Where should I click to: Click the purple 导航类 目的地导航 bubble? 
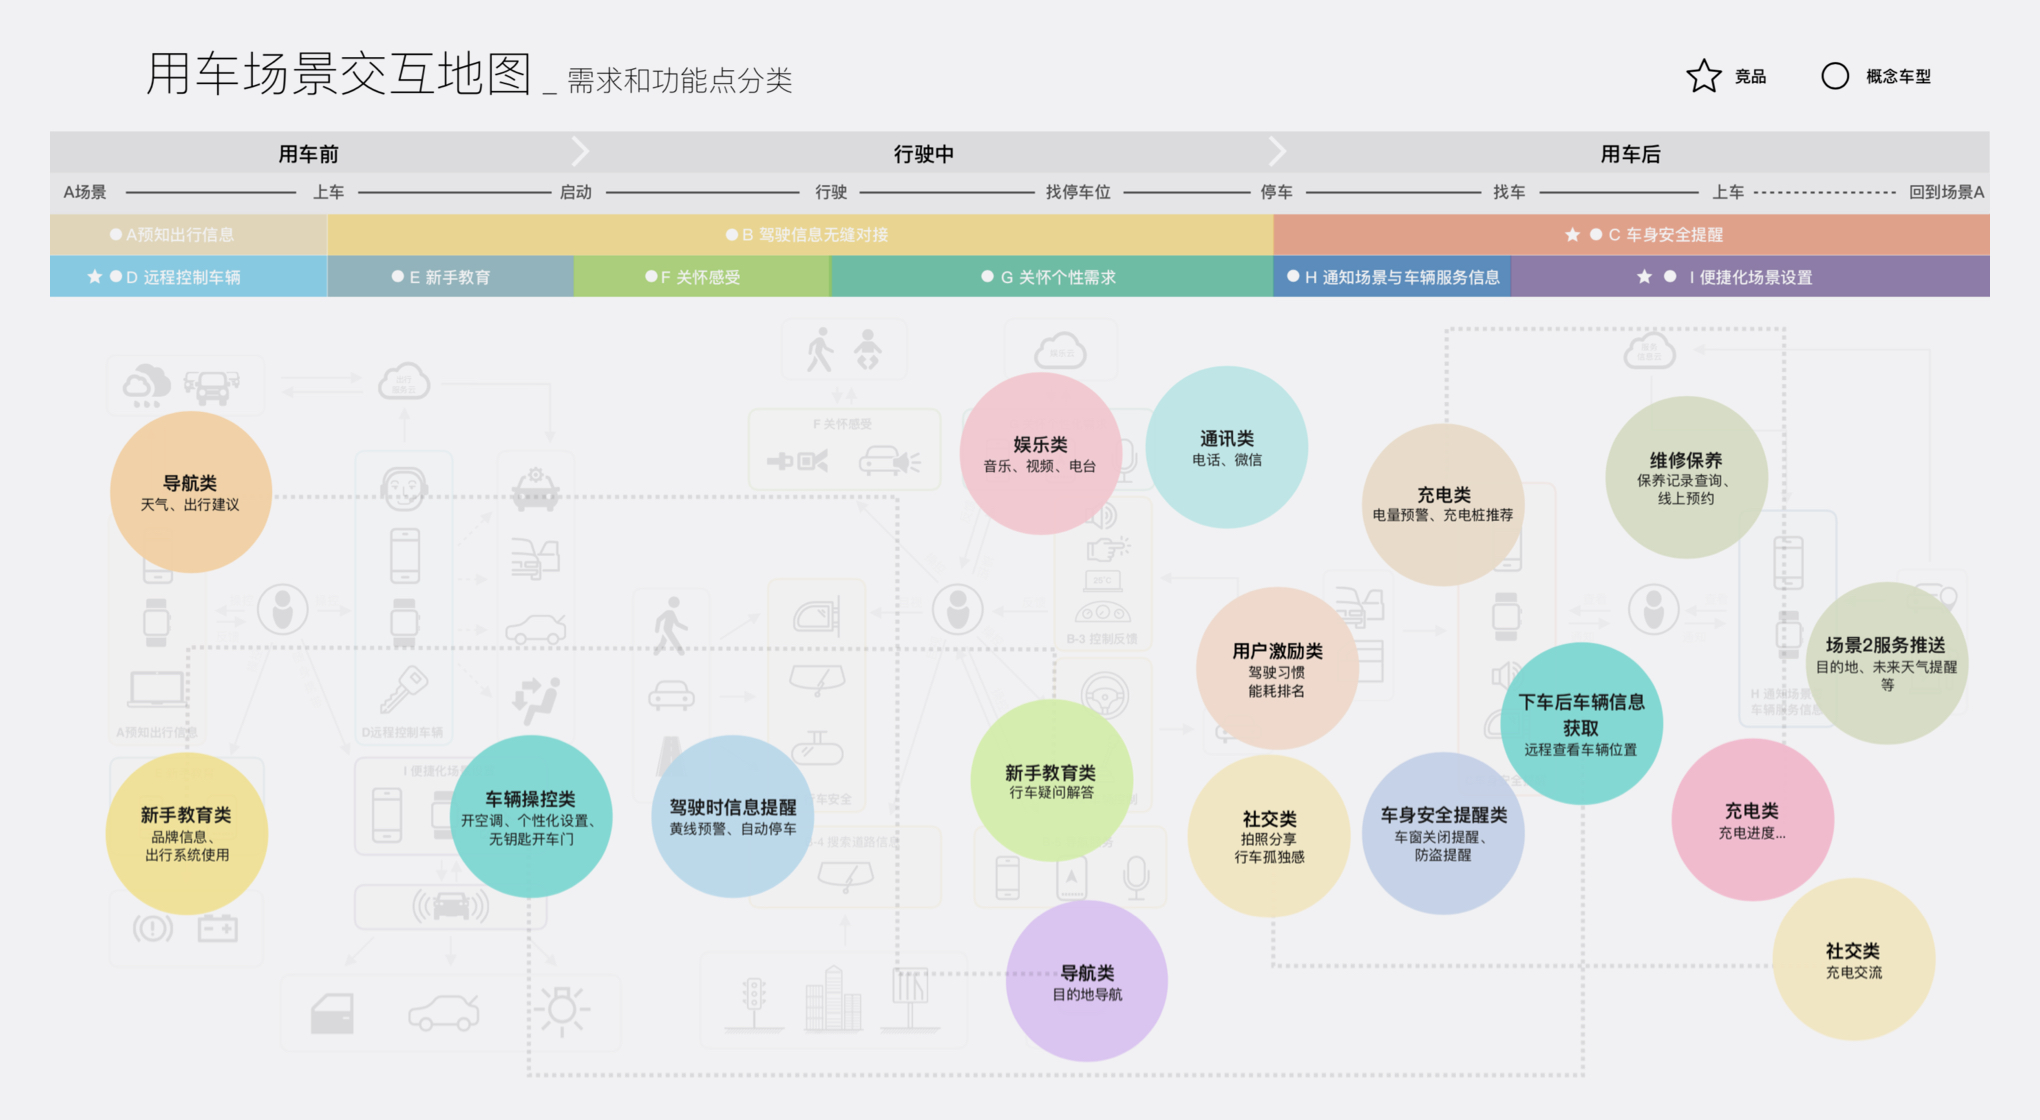point(1087,981)
